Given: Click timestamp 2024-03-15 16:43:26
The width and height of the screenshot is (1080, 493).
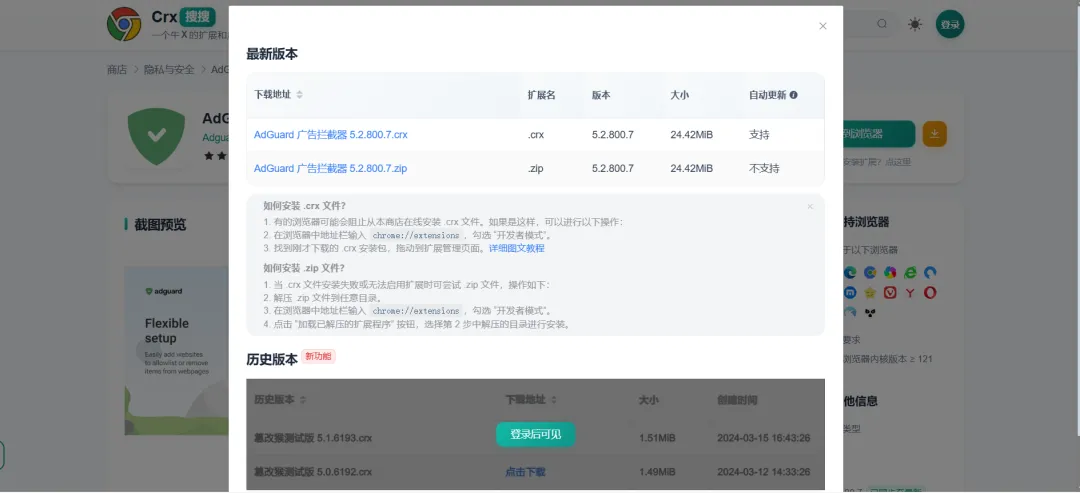Looking at the screenshot, I should point(763,437).
